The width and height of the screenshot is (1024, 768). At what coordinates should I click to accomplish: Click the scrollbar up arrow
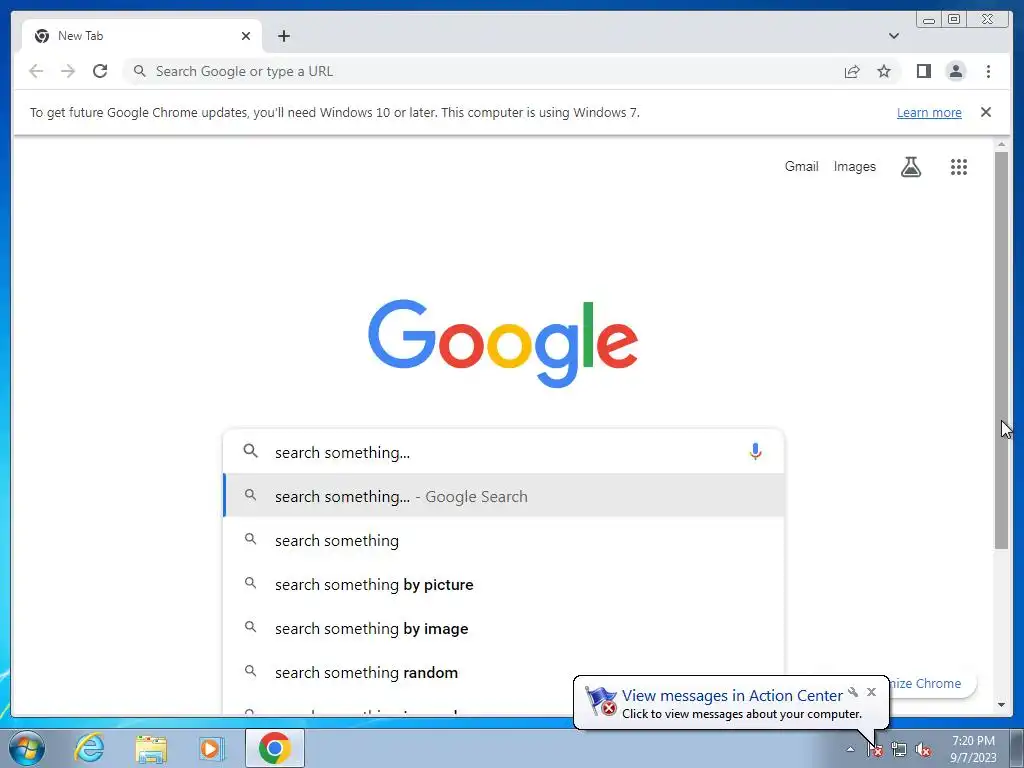[x=1001, y=144]
